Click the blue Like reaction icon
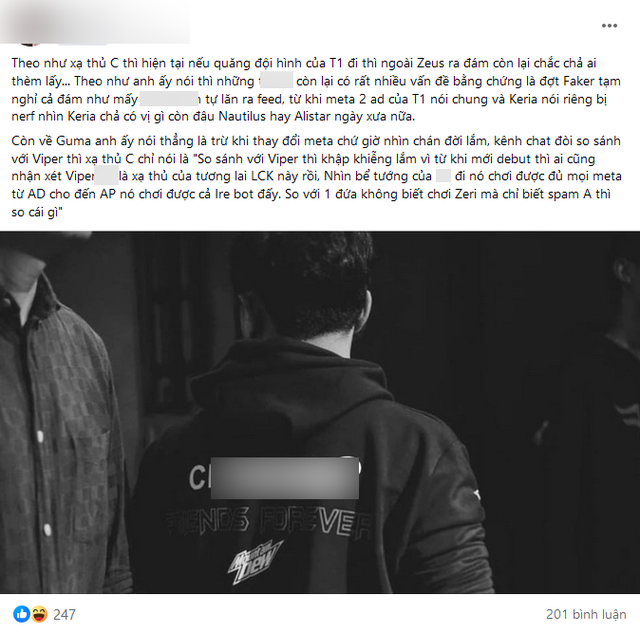Image resolution: width=640 pixels, height=633 pixels. point(22,614)
